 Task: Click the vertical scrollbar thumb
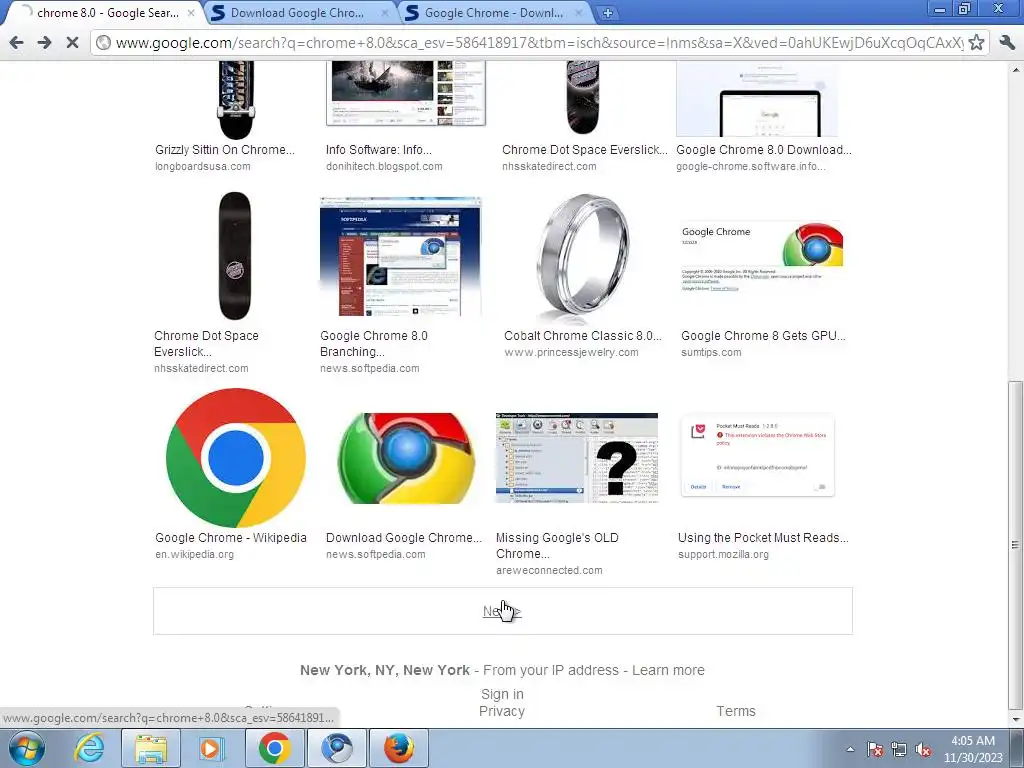point(1016,545)
